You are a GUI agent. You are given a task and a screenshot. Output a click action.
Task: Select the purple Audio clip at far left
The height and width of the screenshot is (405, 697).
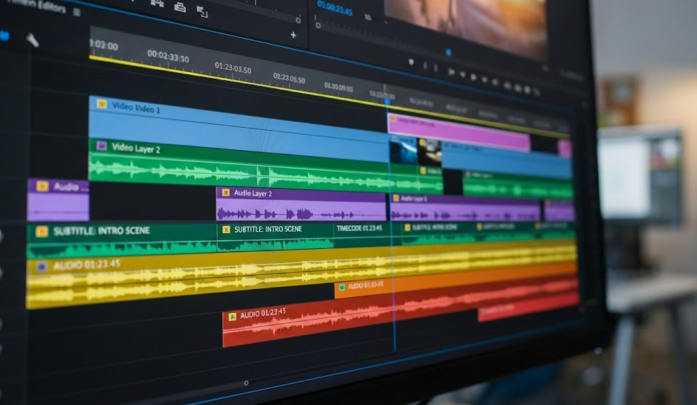[x=57, y=200]
